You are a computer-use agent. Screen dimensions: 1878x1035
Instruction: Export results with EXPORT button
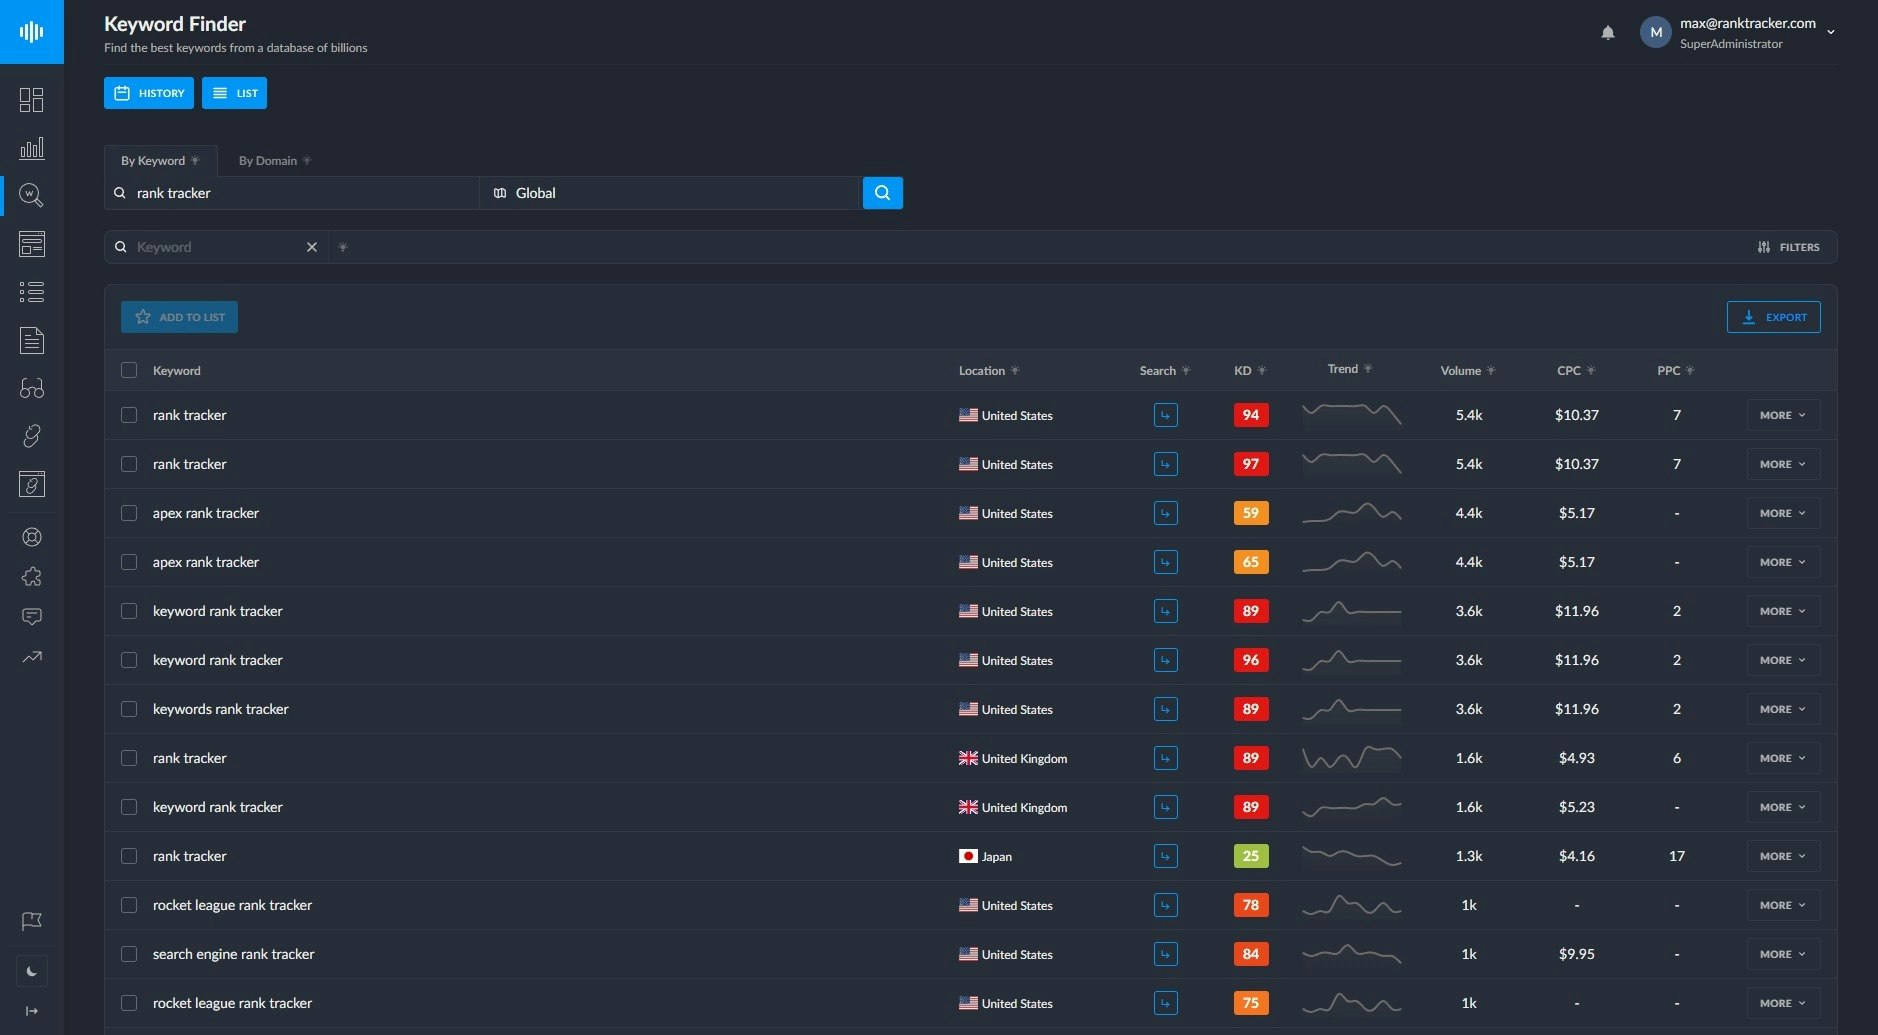[x=1773, y=317]
